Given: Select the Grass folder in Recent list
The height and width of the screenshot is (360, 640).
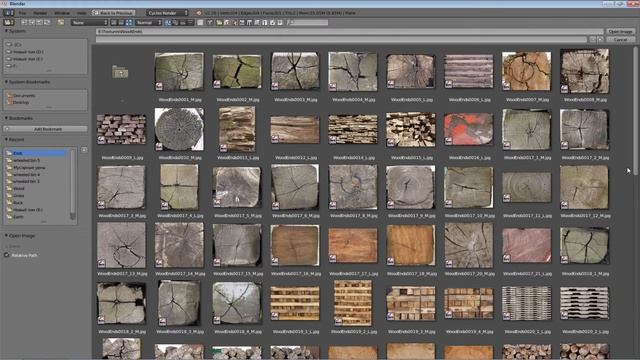Looking at the screenshot, I should pyautogui.click(x=19, y=196).
